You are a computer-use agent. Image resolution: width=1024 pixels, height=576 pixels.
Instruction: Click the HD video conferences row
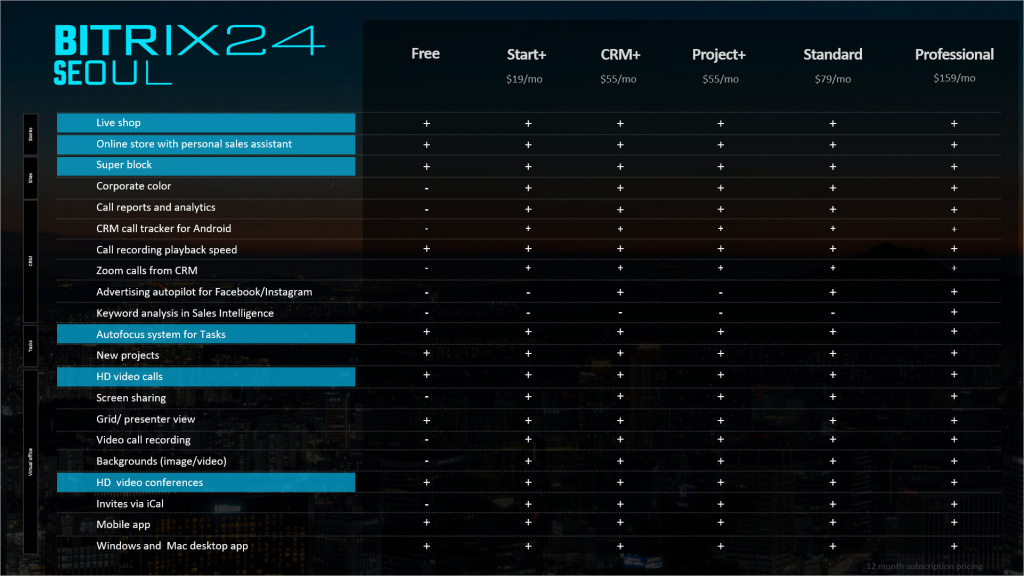coord(206,483)
